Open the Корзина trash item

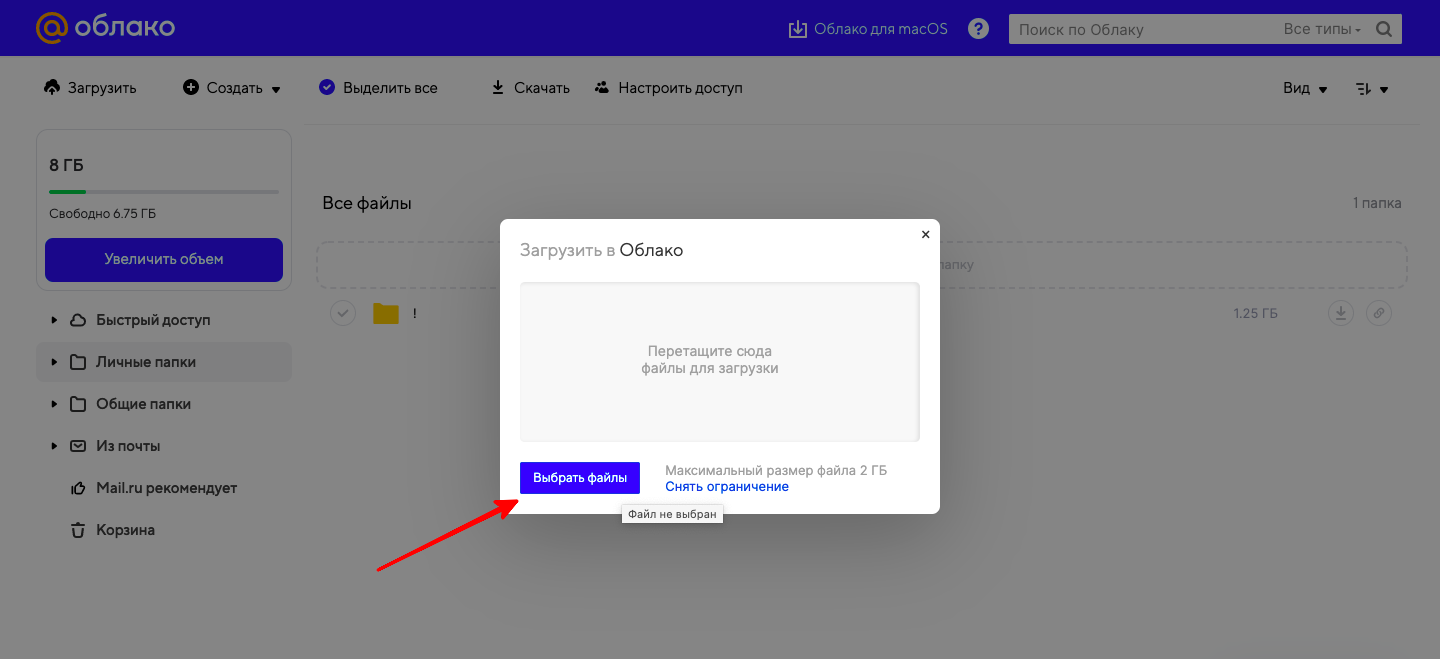click(x=125, y=530)
